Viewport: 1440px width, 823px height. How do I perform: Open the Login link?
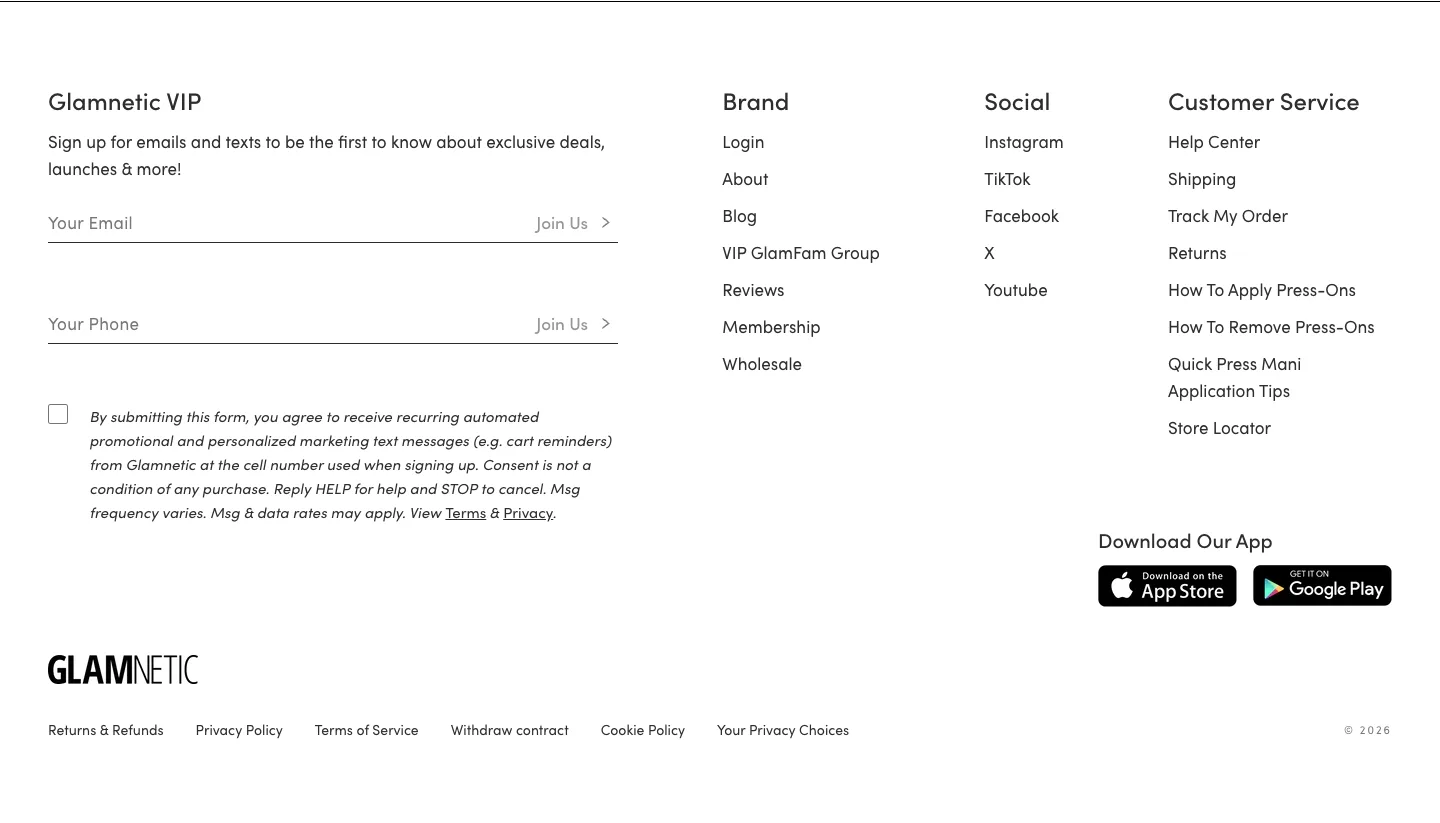(x=743, y=142)
